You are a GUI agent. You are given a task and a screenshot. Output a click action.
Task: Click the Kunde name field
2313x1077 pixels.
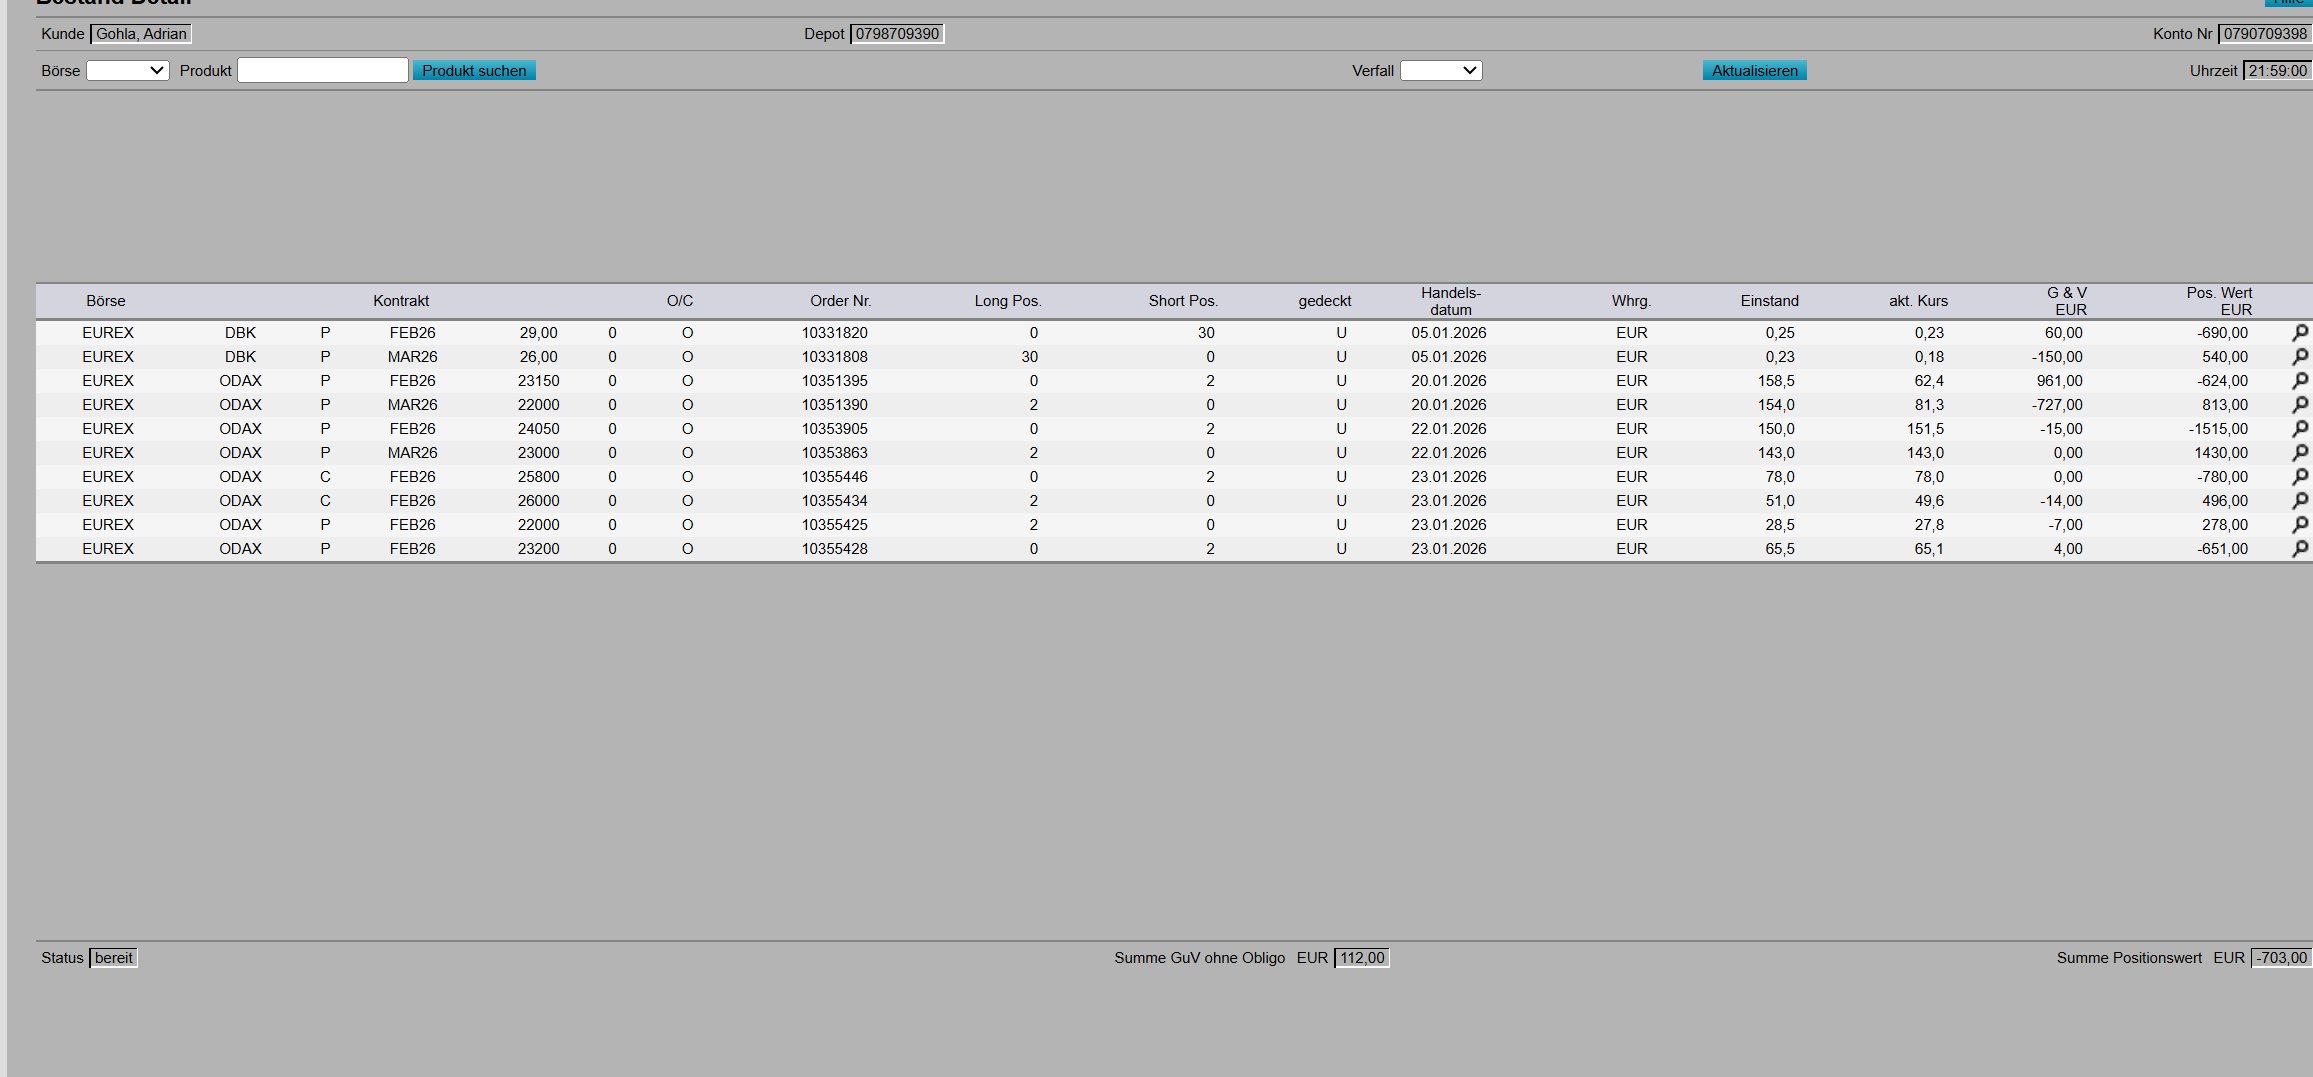coord(141,34)
